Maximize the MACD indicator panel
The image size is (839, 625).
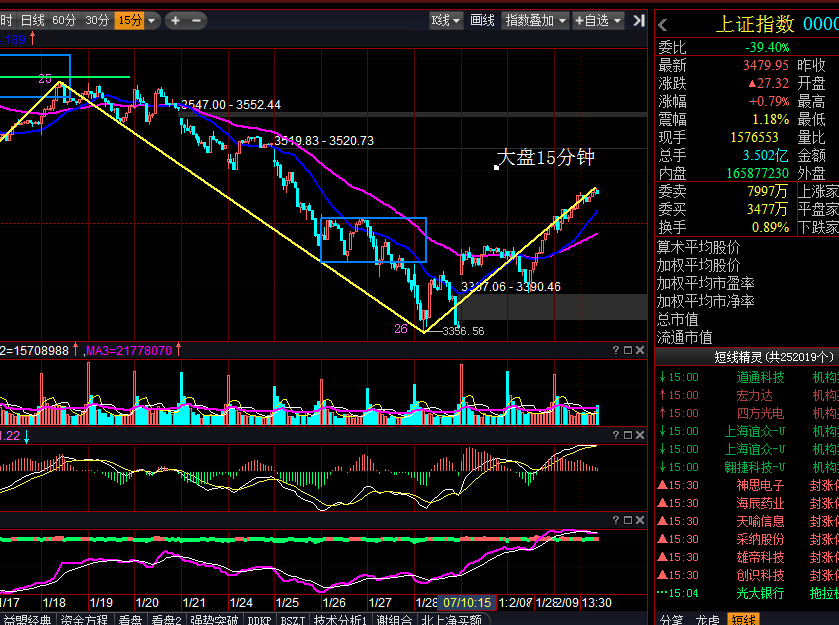pos(628,435)
